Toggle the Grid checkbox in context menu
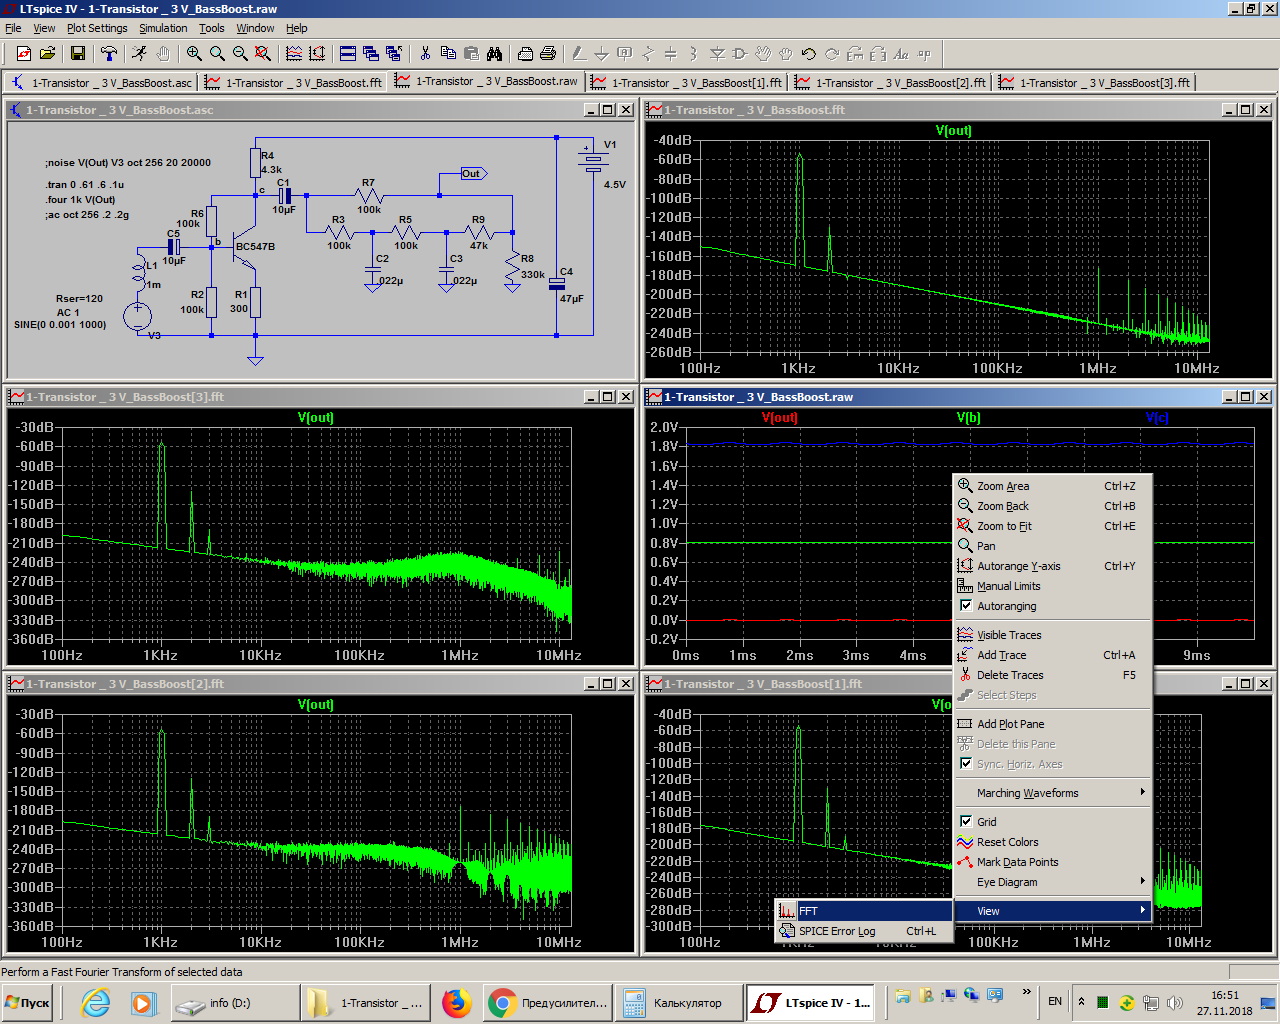 [966, 822]
